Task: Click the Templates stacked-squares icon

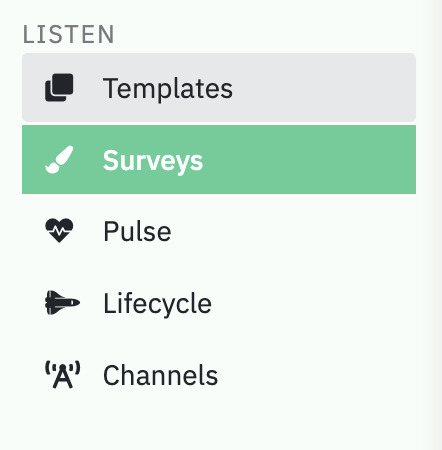Action: click(x=59, y=88)
